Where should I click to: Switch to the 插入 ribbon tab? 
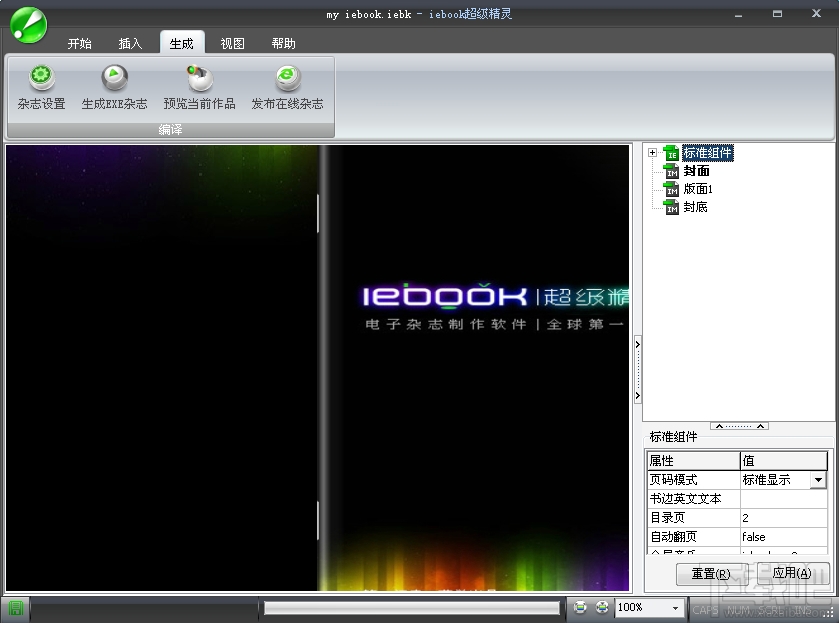coord(130,43)
